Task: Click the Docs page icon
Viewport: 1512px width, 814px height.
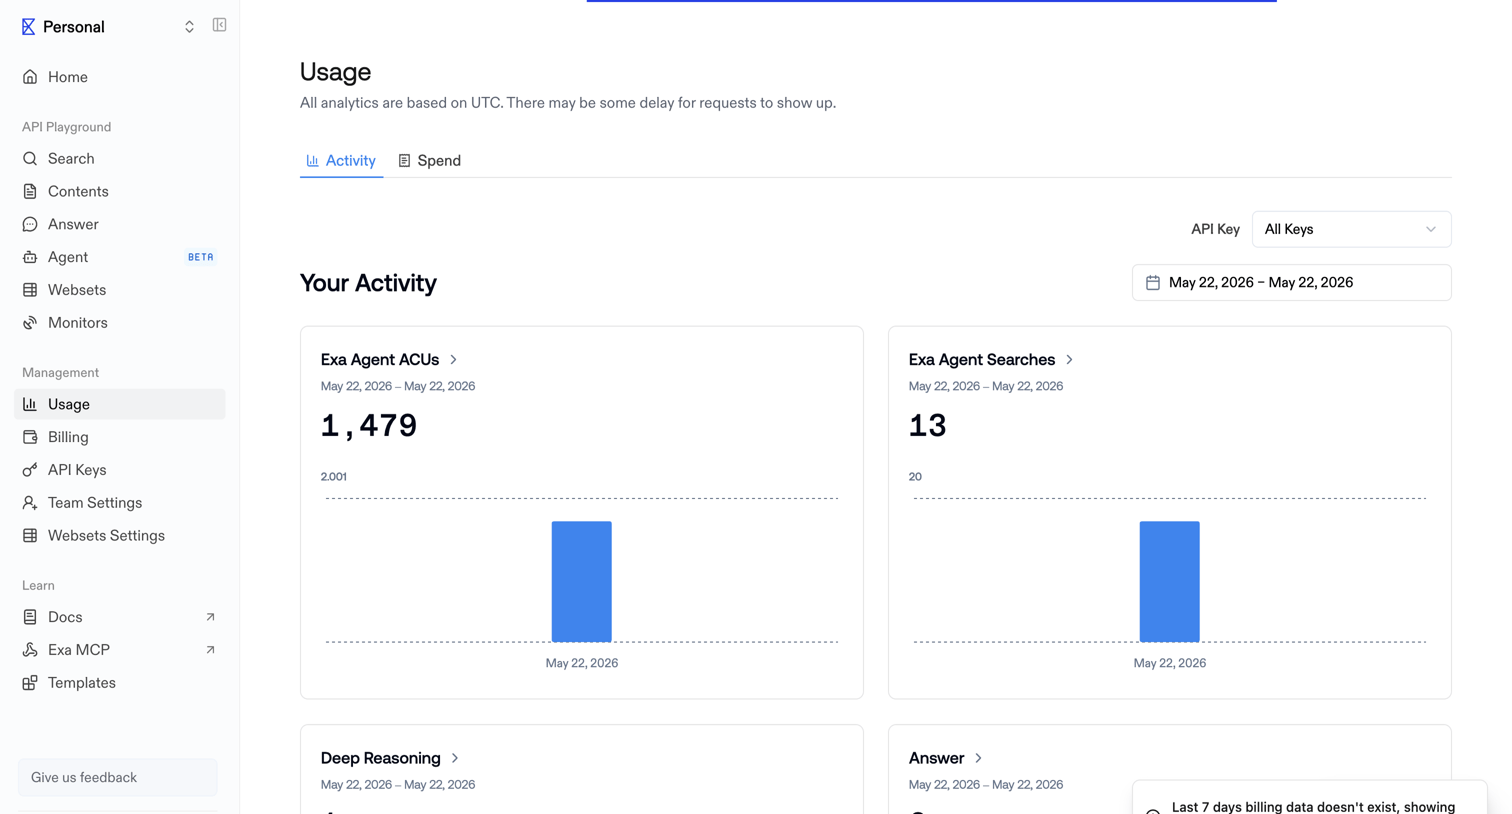Action: 30,617
